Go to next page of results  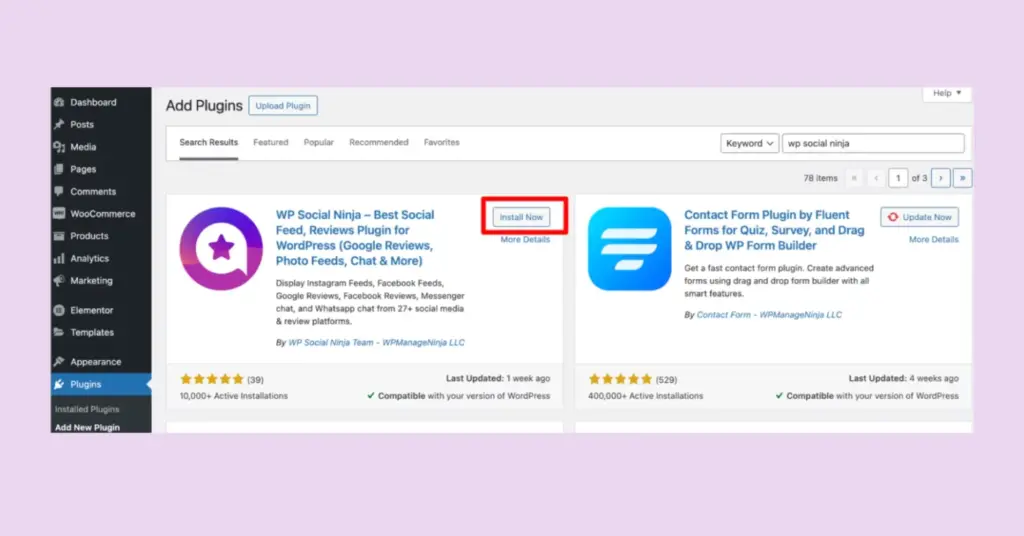[x=941, y=178]
